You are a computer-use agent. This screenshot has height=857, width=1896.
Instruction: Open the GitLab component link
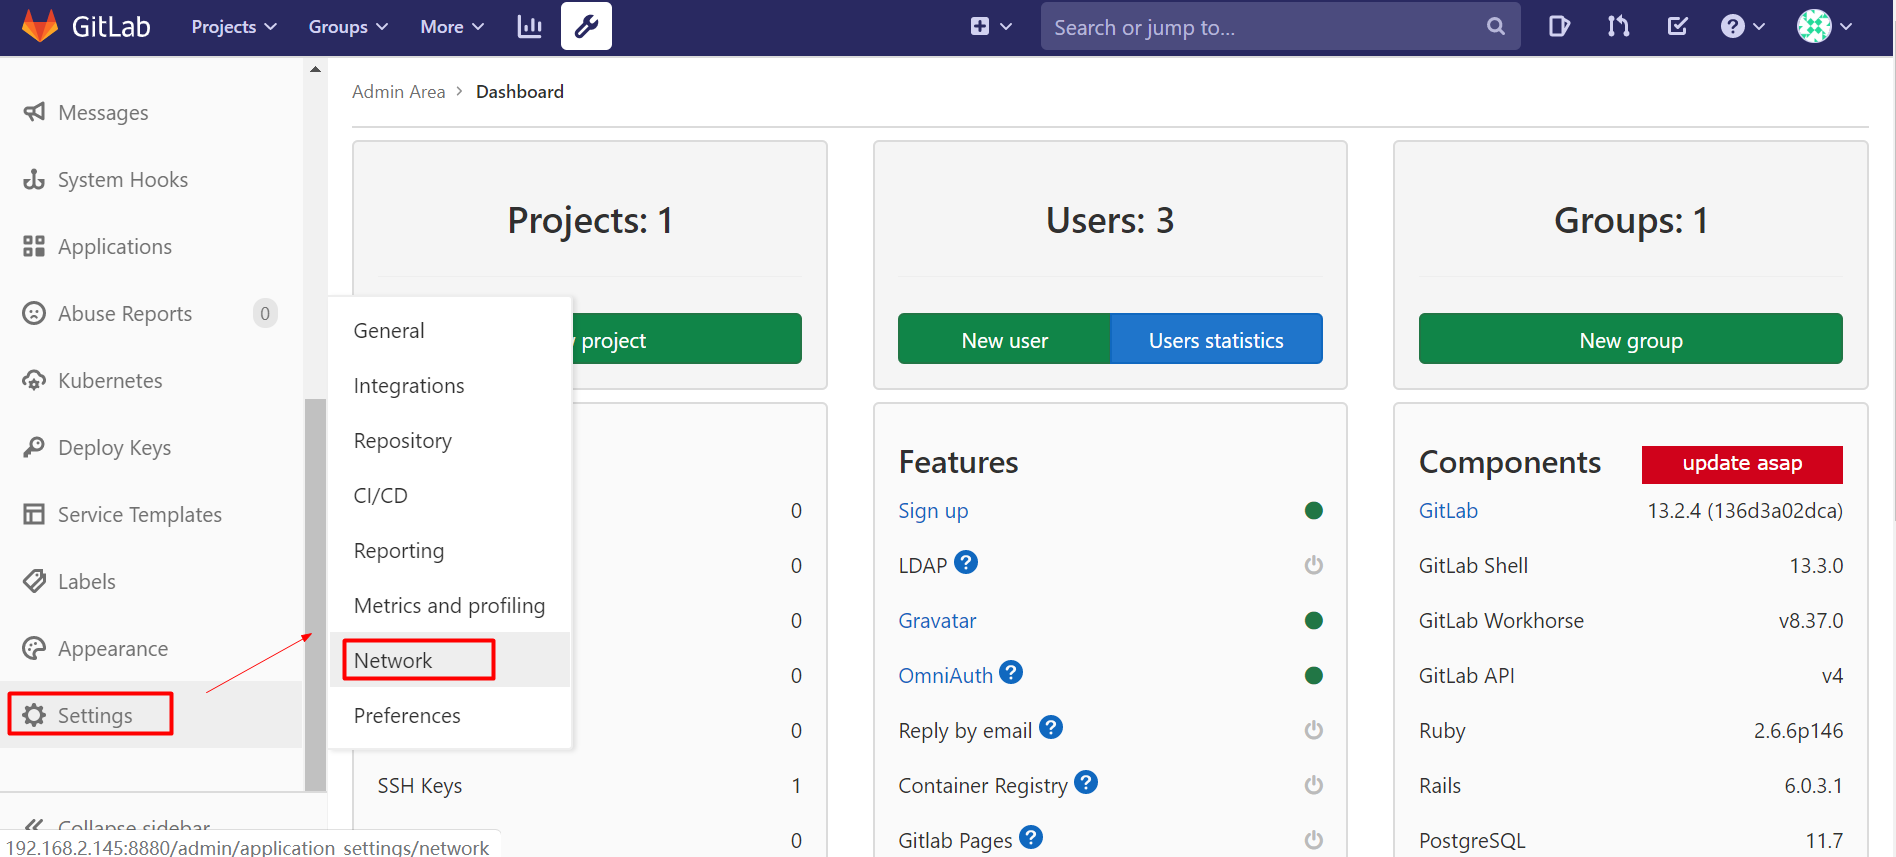1448,510
